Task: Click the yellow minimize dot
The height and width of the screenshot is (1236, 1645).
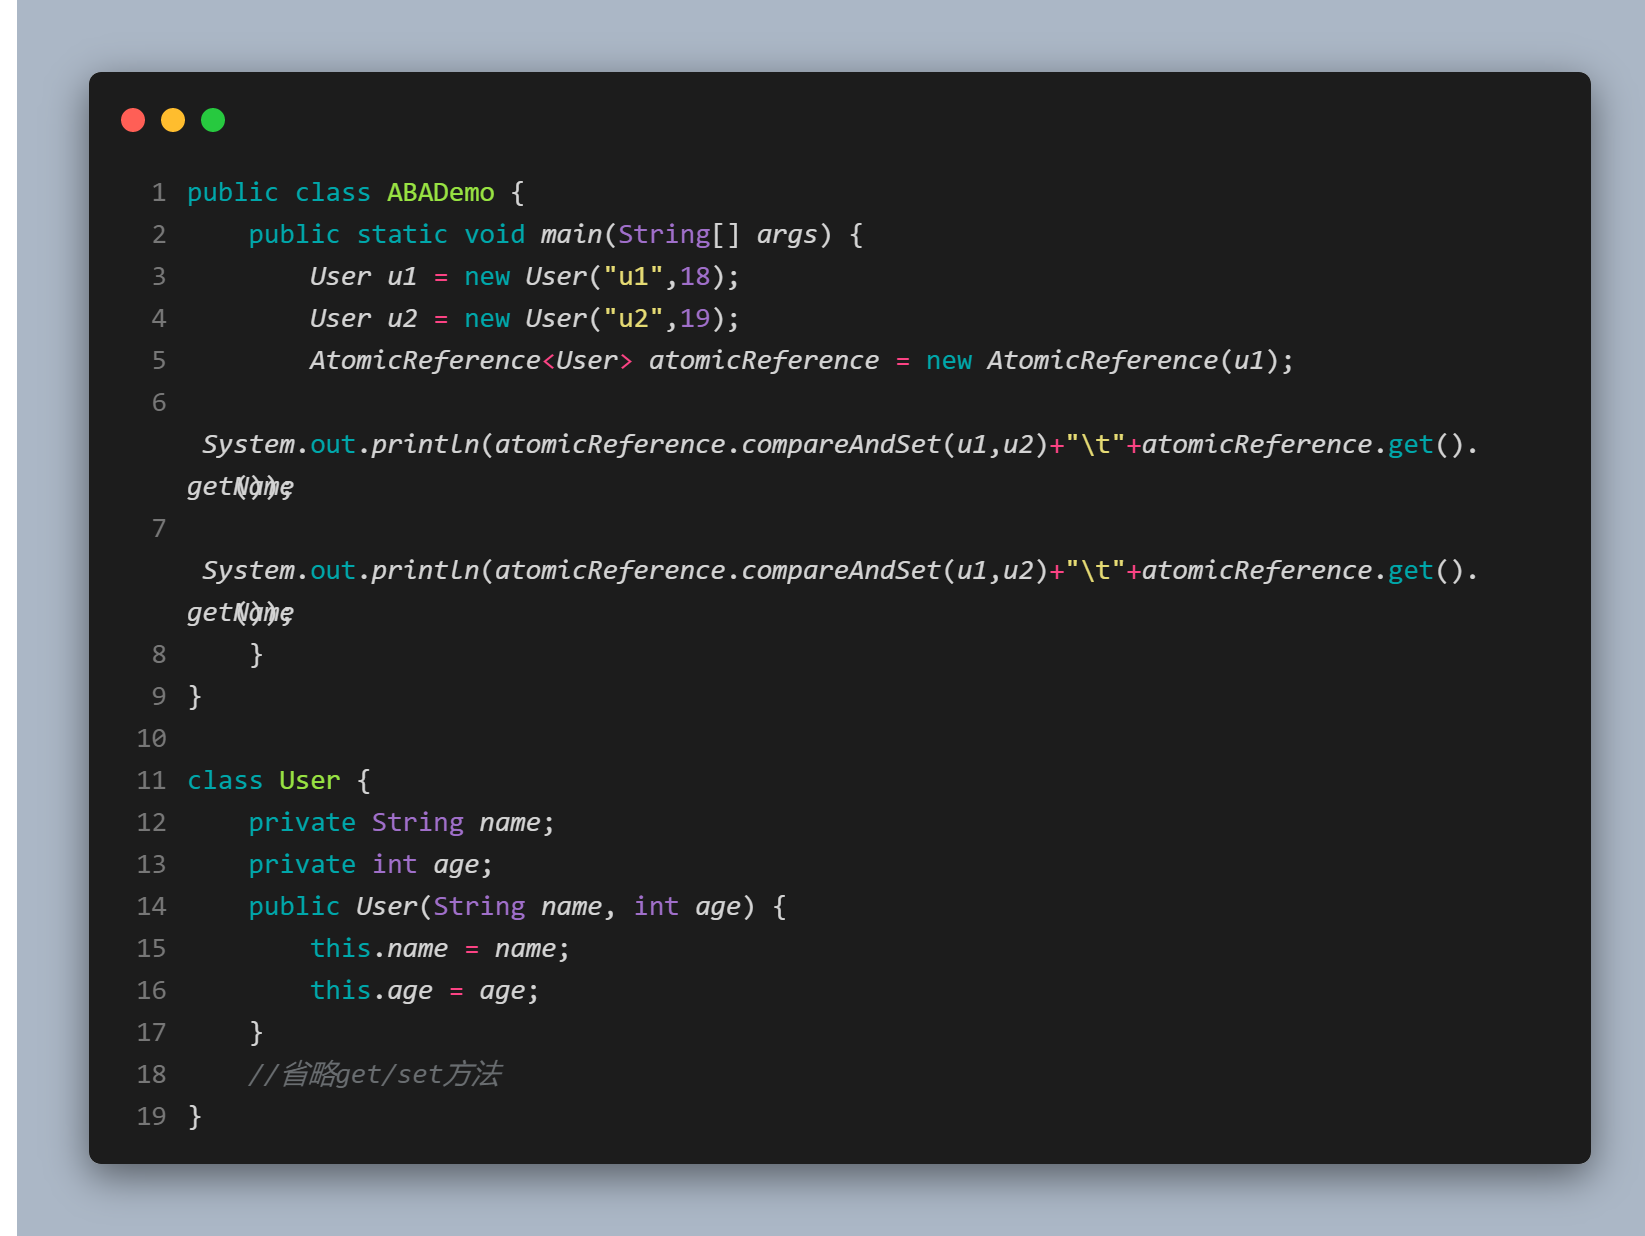Action: 173,120
